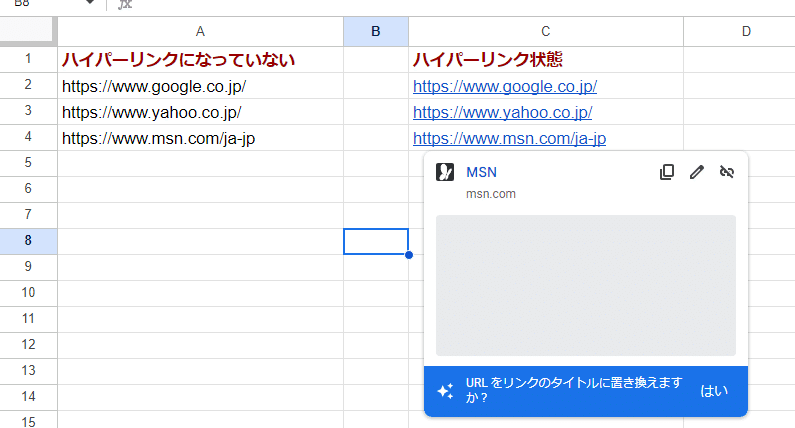Select column D header
This screenshot has height=428, width=795.
click(746, 31)
